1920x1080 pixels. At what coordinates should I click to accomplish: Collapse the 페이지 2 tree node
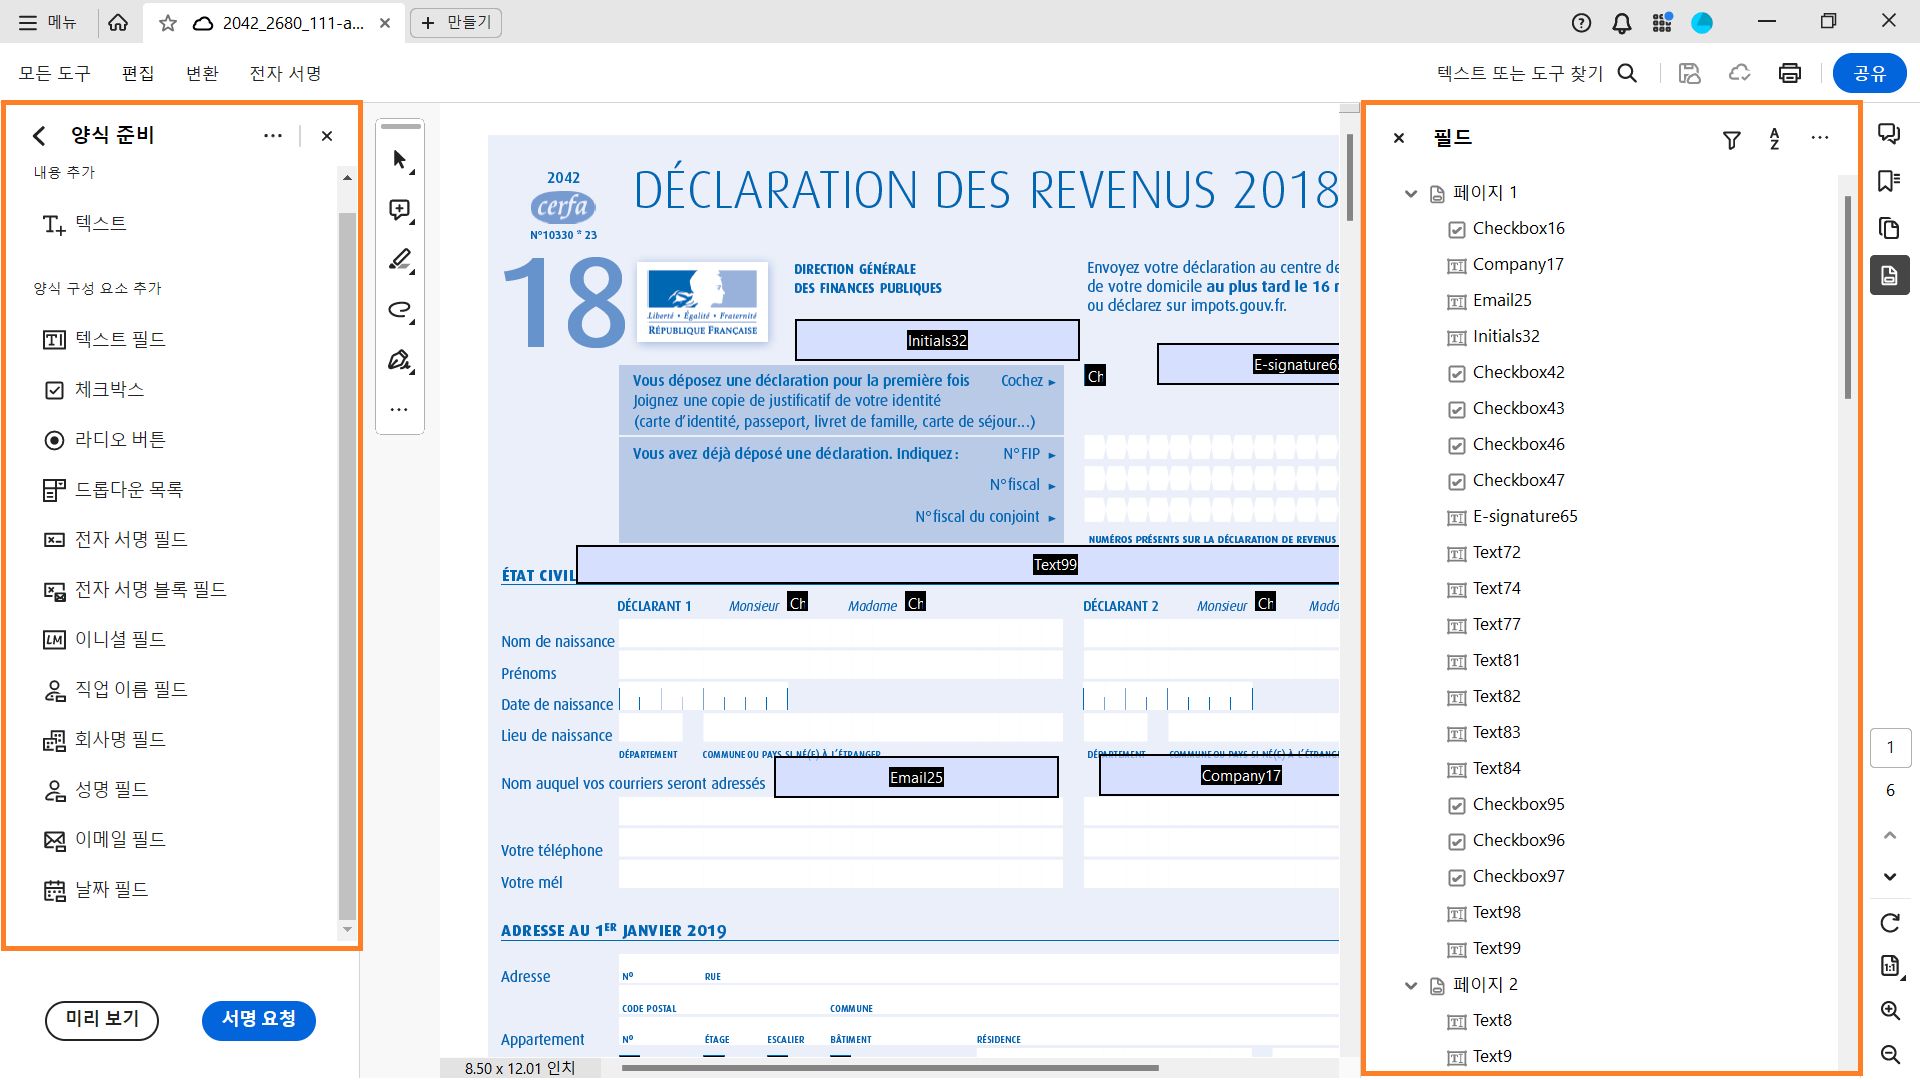1411,985
